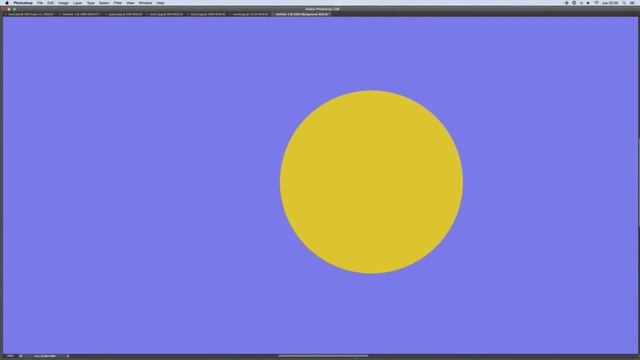
Task: Open the Image menu
Action: pyautogui.click(x=63, y=3)
